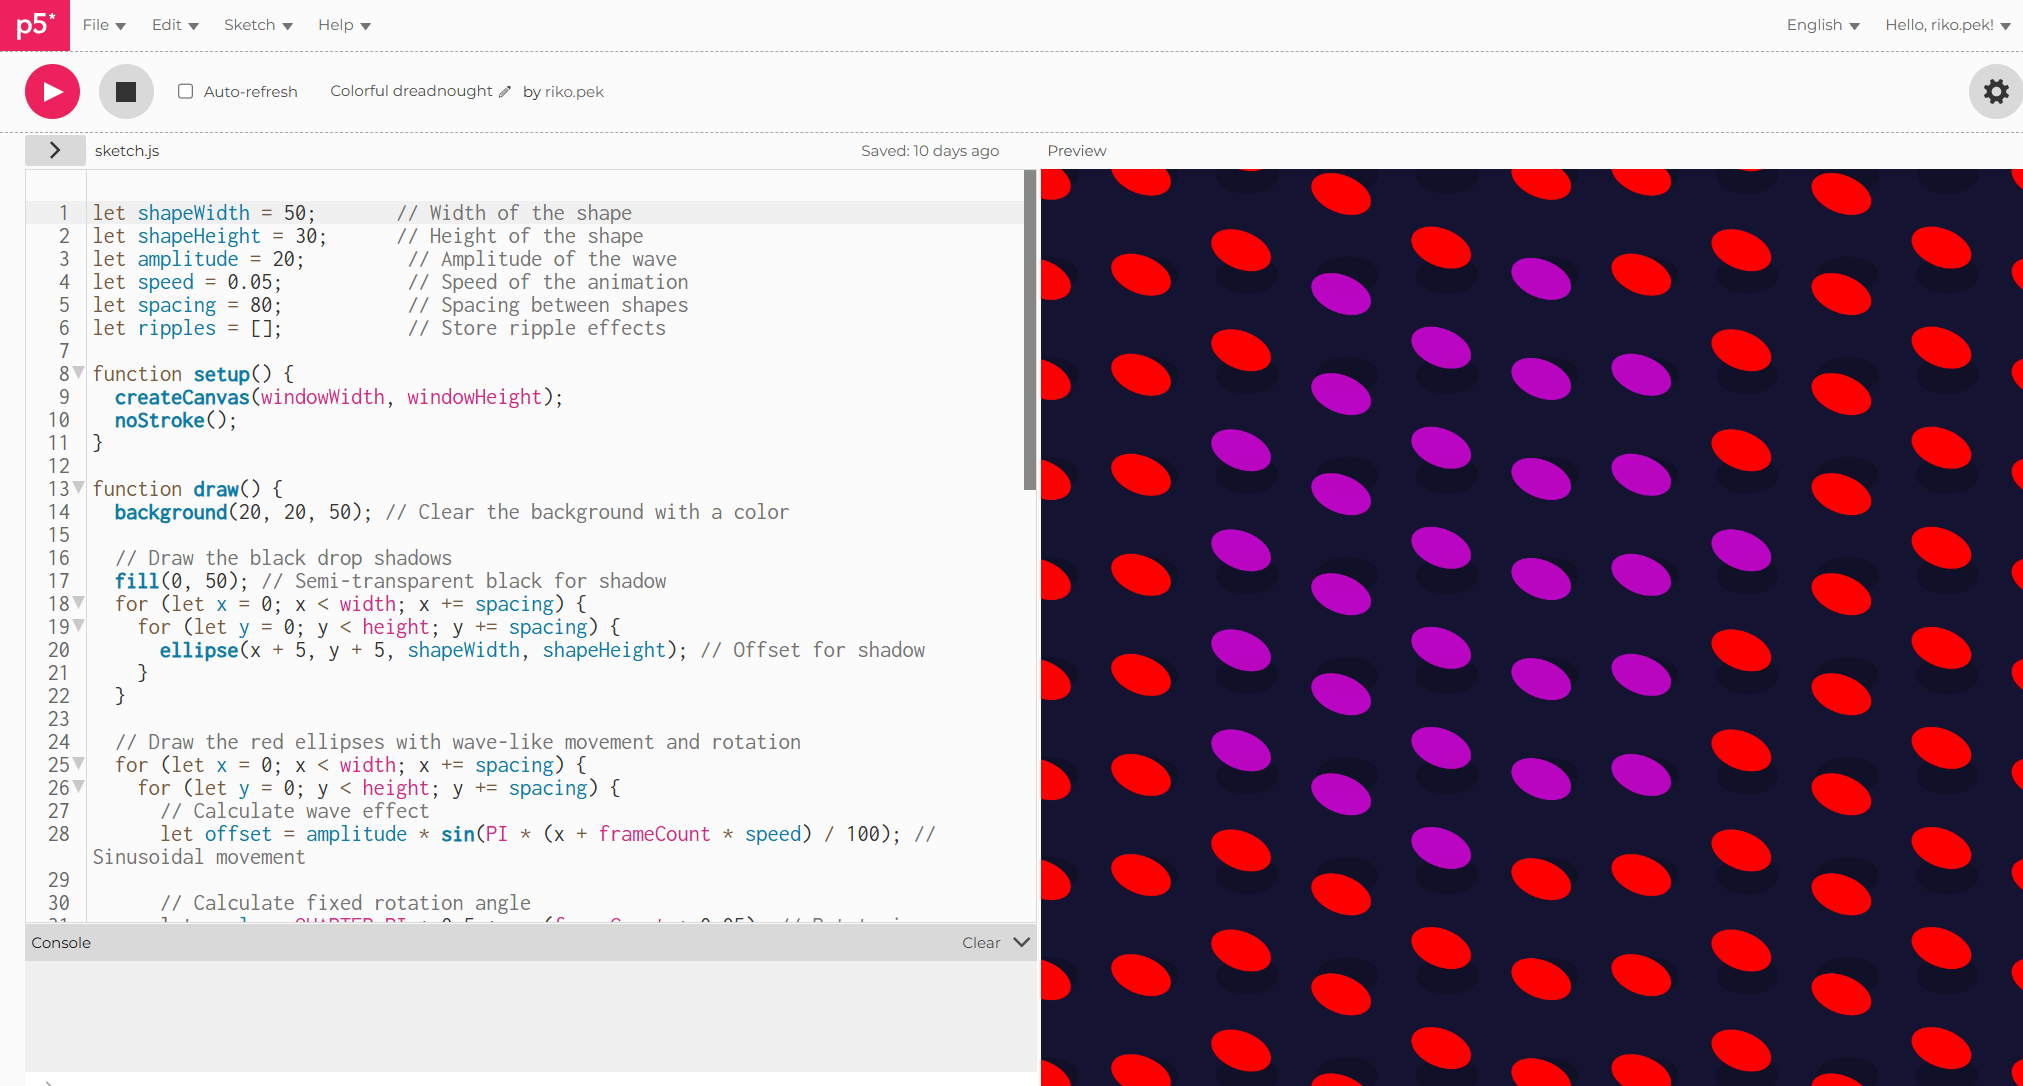Fold the for loop at line 18

tap(79, 603)
